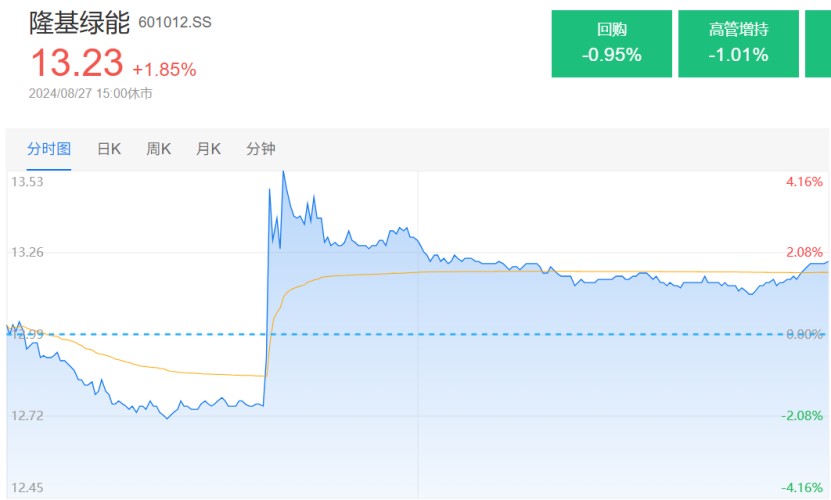Click the green -4.16% axis label
The image size is (831, 500).
click(802, 488)
